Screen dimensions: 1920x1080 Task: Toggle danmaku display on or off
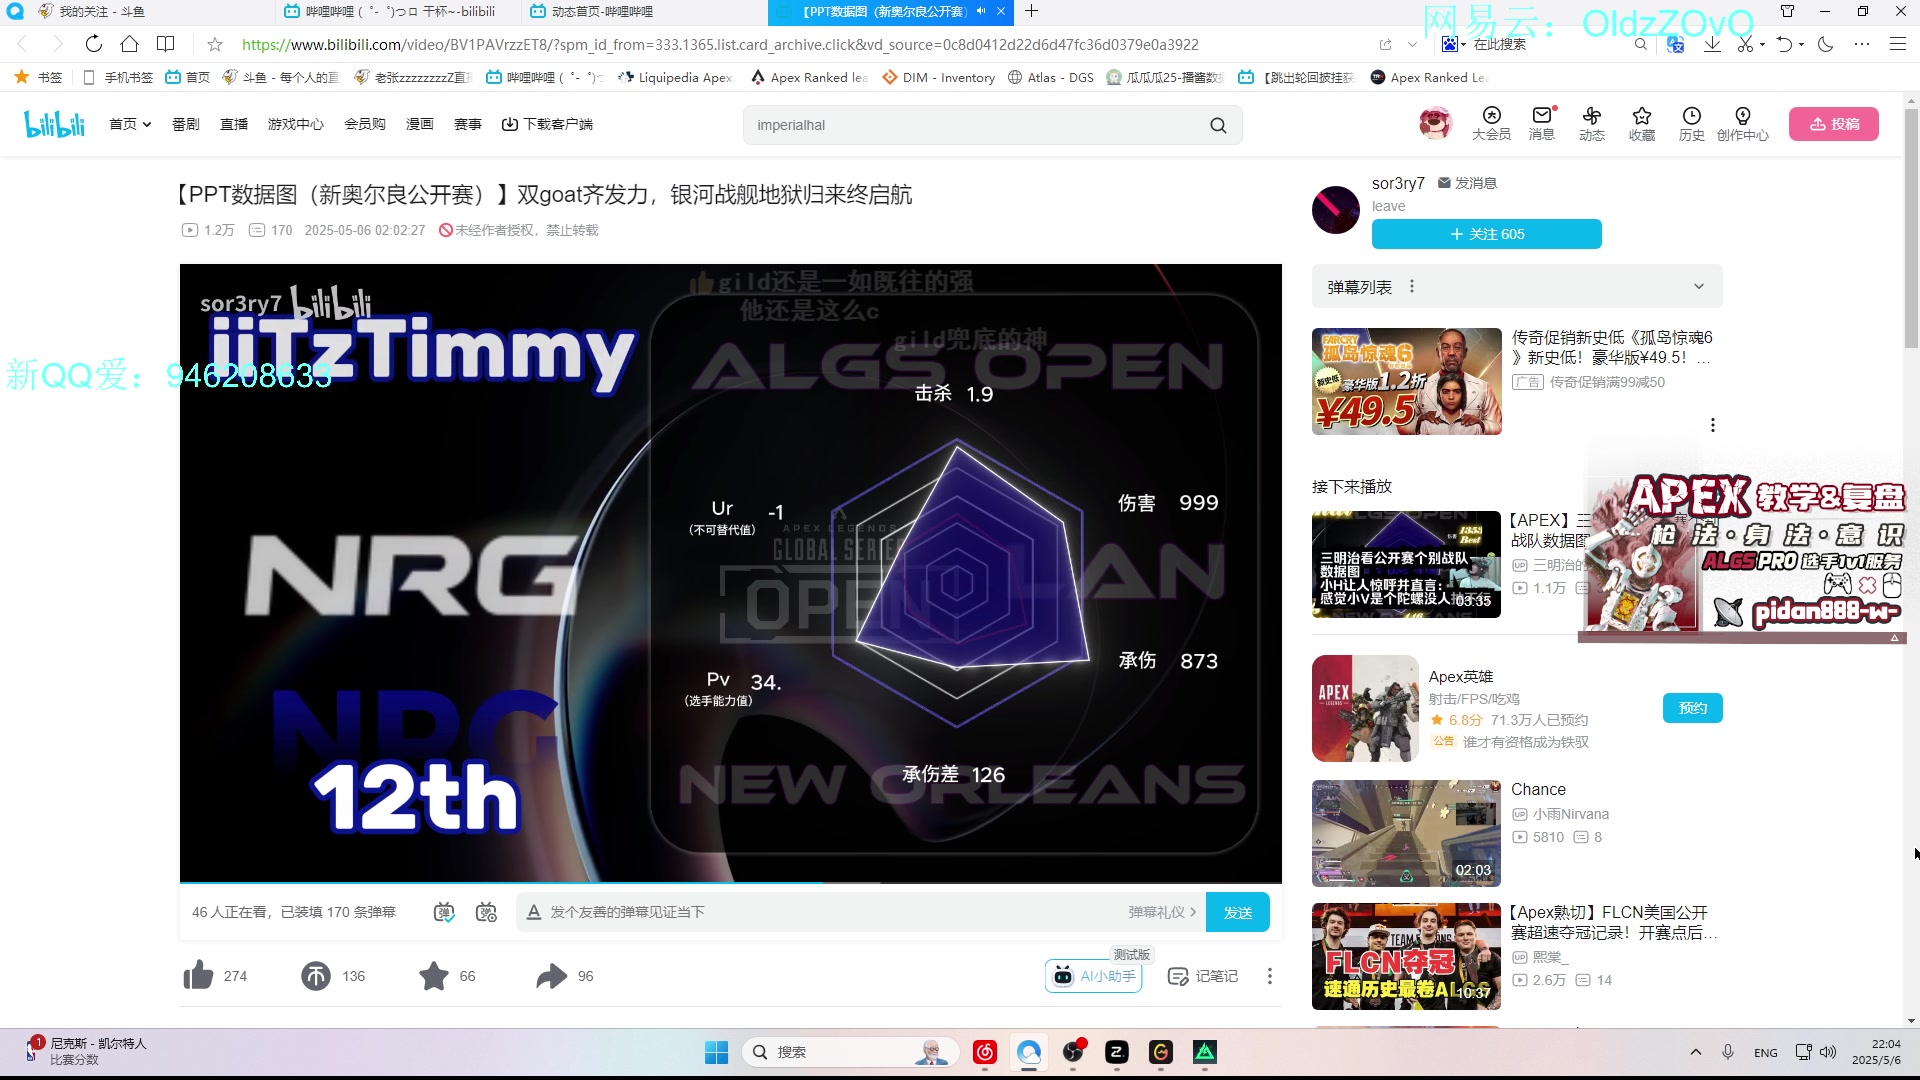click(x=444, y=912)
